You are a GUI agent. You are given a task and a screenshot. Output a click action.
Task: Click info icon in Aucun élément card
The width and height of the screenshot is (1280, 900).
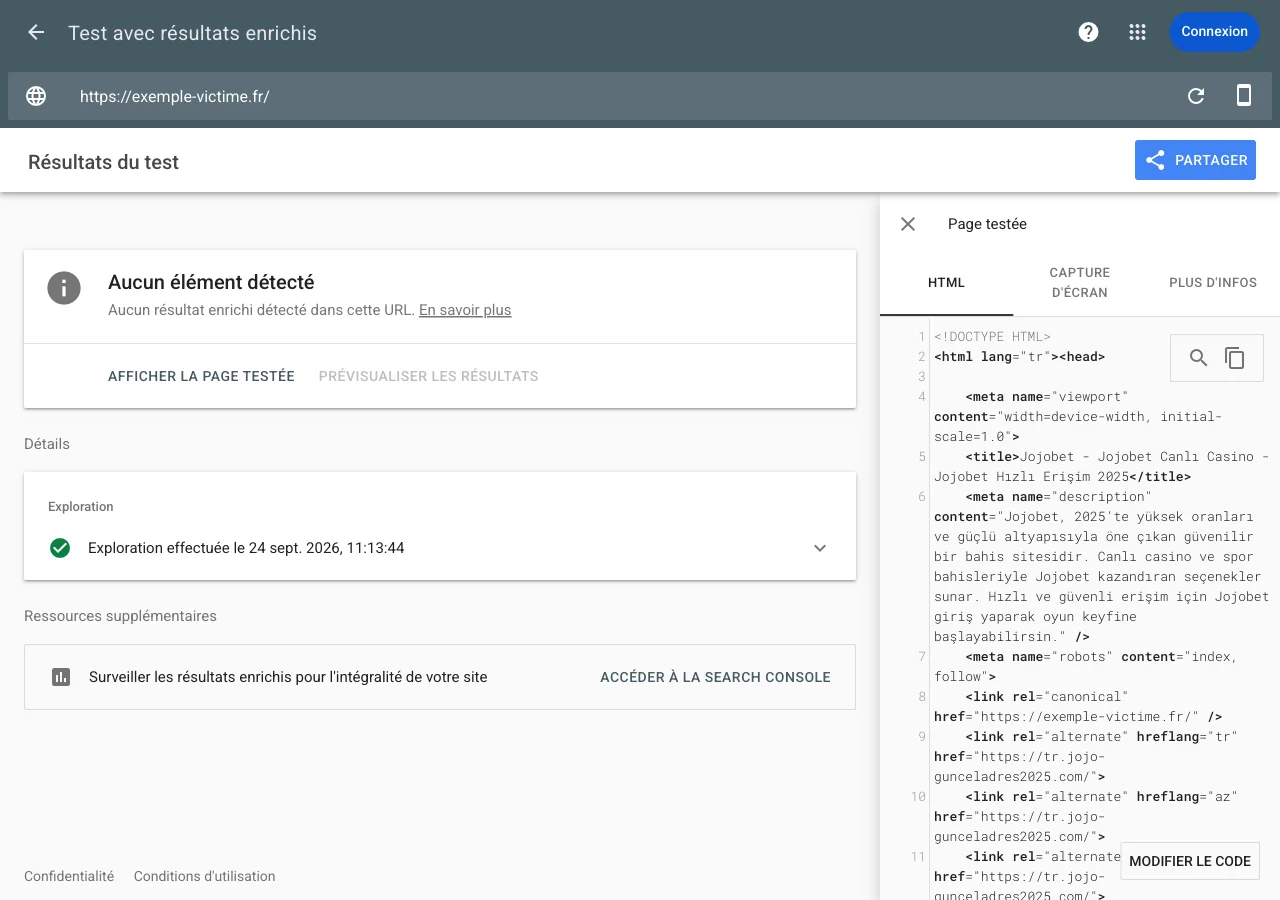pos(64,289)
